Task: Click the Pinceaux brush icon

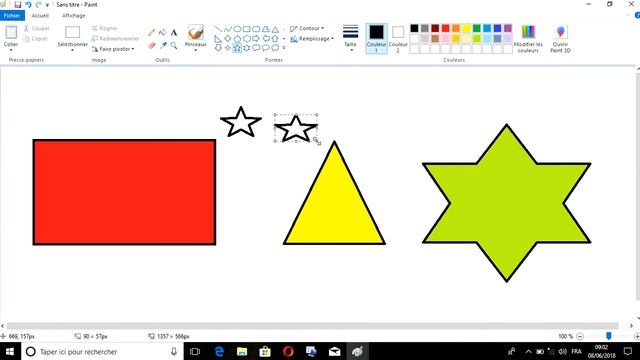Action: [x=196, y=32]
